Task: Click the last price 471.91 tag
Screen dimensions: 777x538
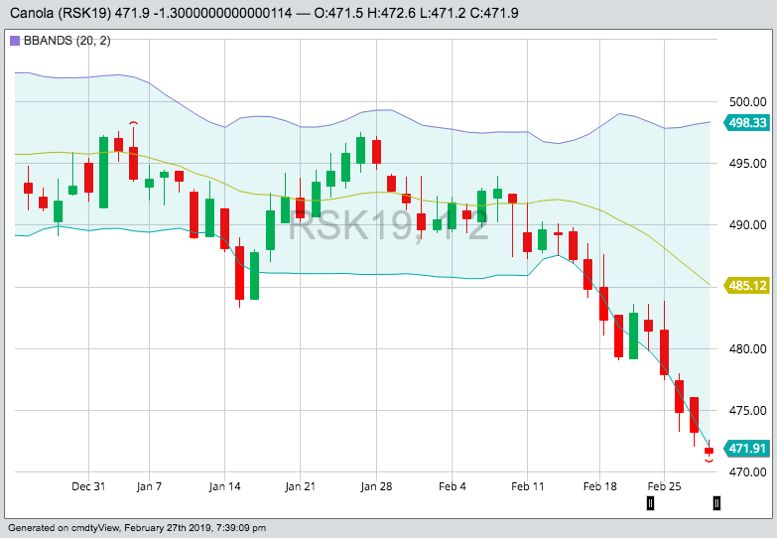Action: (747, 449)
